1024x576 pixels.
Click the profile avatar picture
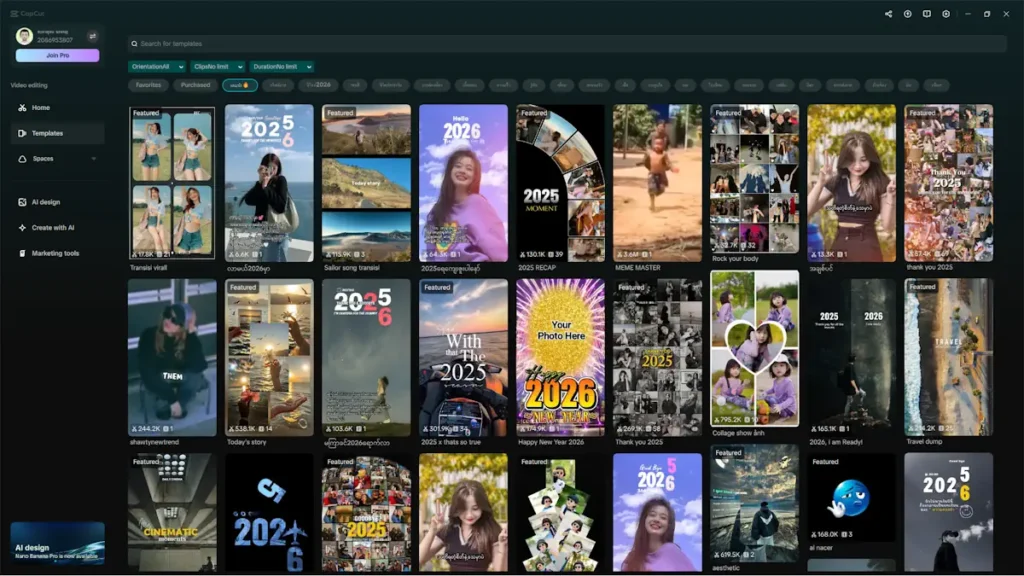[25, 36]
